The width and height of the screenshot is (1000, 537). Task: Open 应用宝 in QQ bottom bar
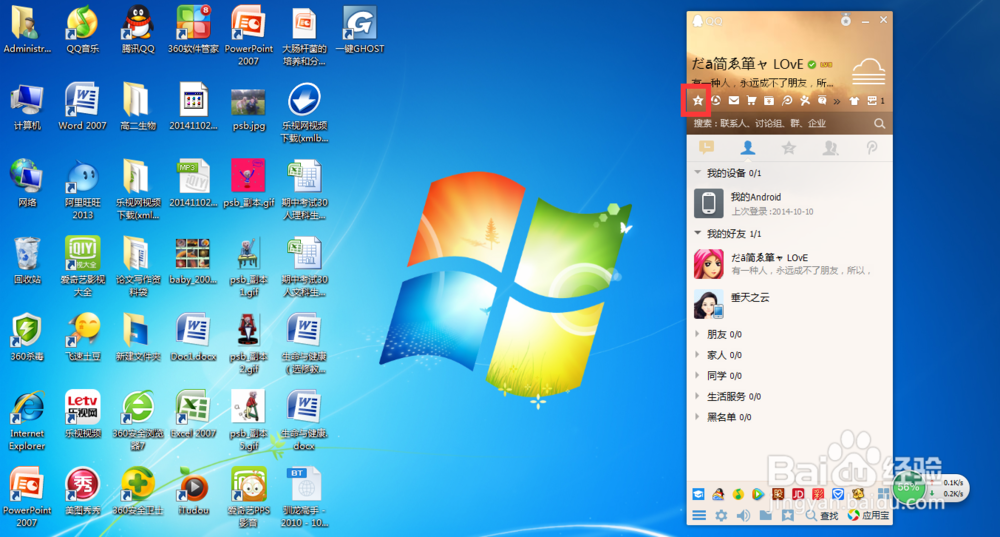[868, 515]
